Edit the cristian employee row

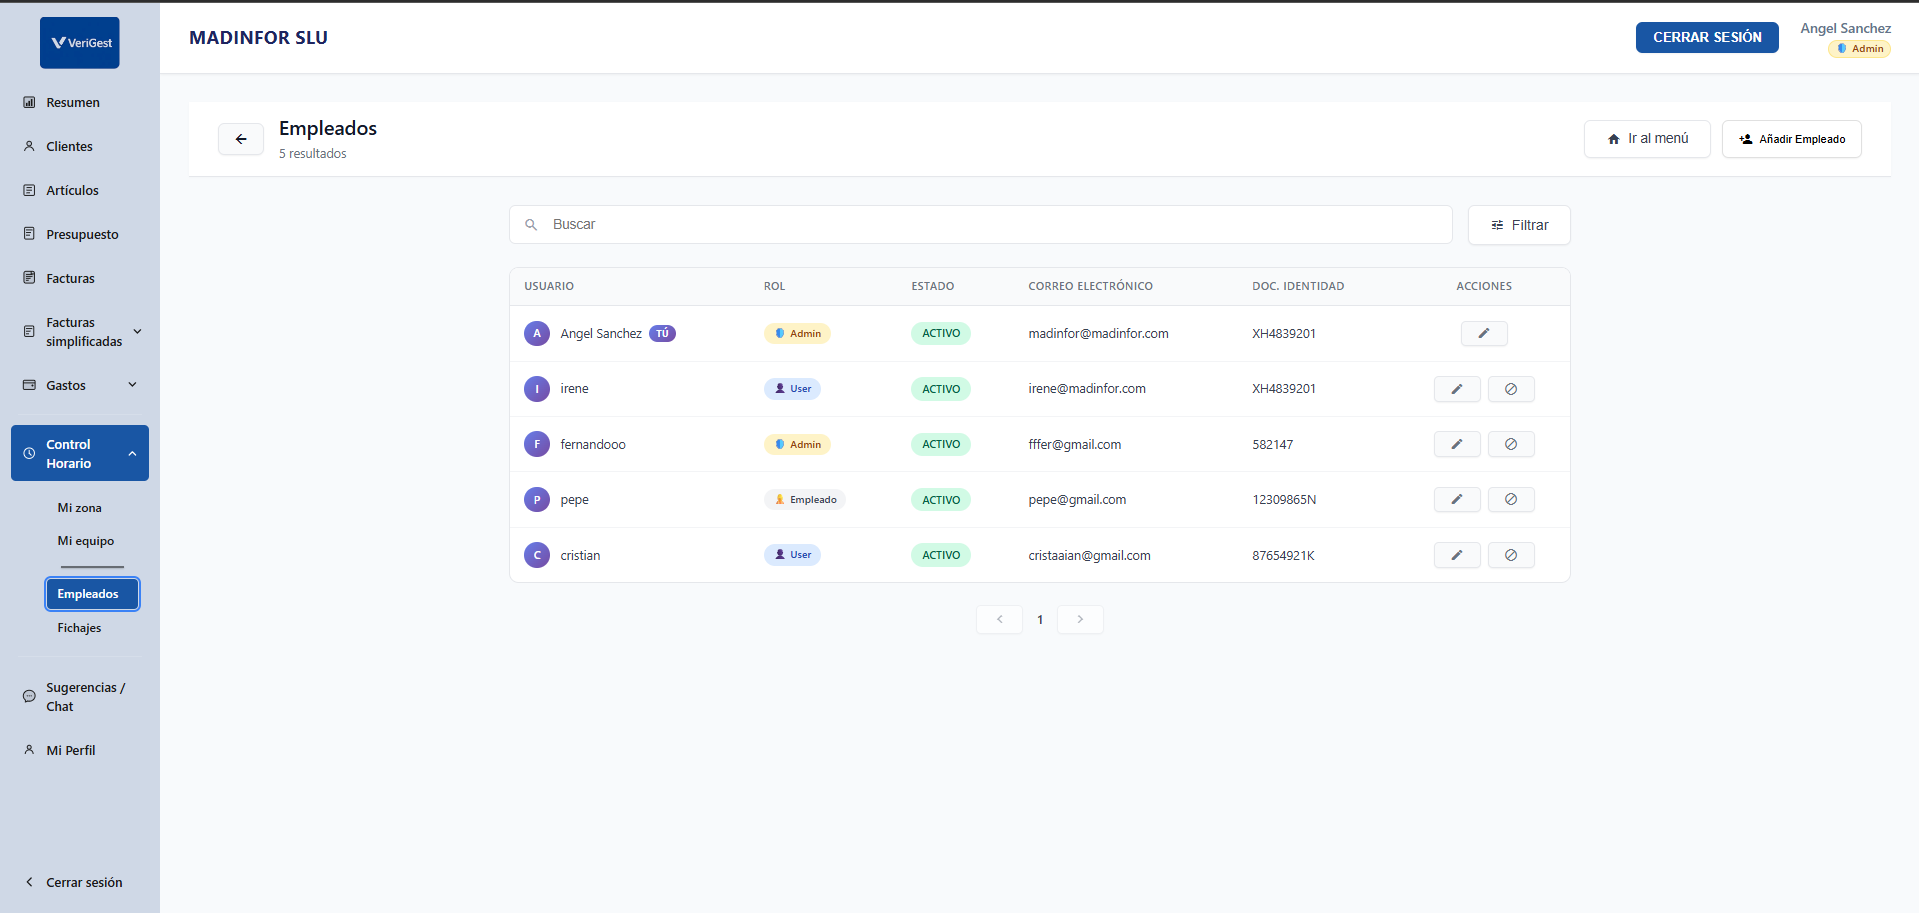coord(1456,555)
